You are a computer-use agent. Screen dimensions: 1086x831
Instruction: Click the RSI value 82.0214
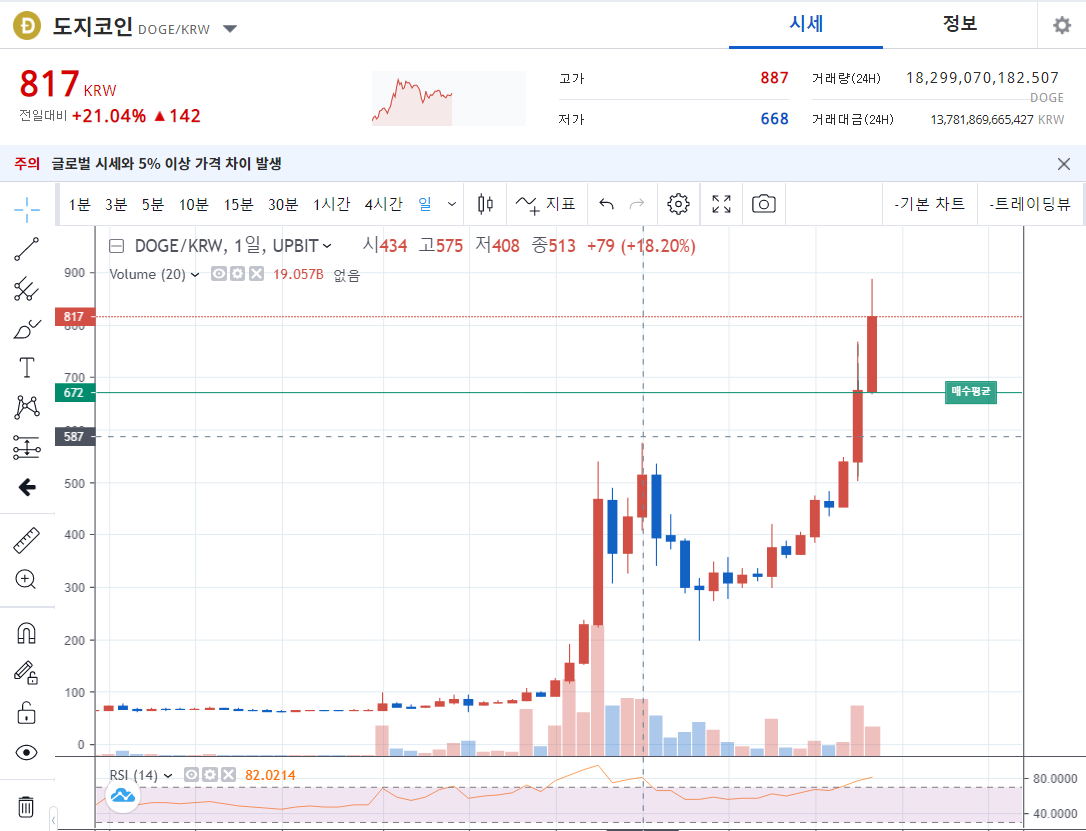(270, 776)
